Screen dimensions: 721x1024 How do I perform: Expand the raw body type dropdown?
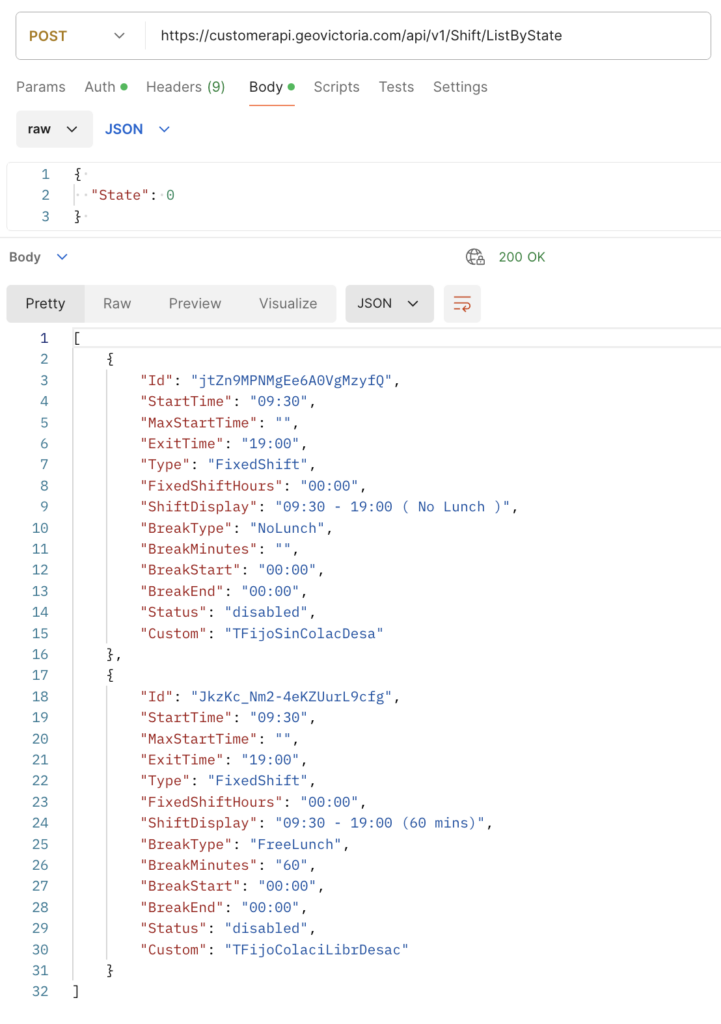(x=54, y=129)
